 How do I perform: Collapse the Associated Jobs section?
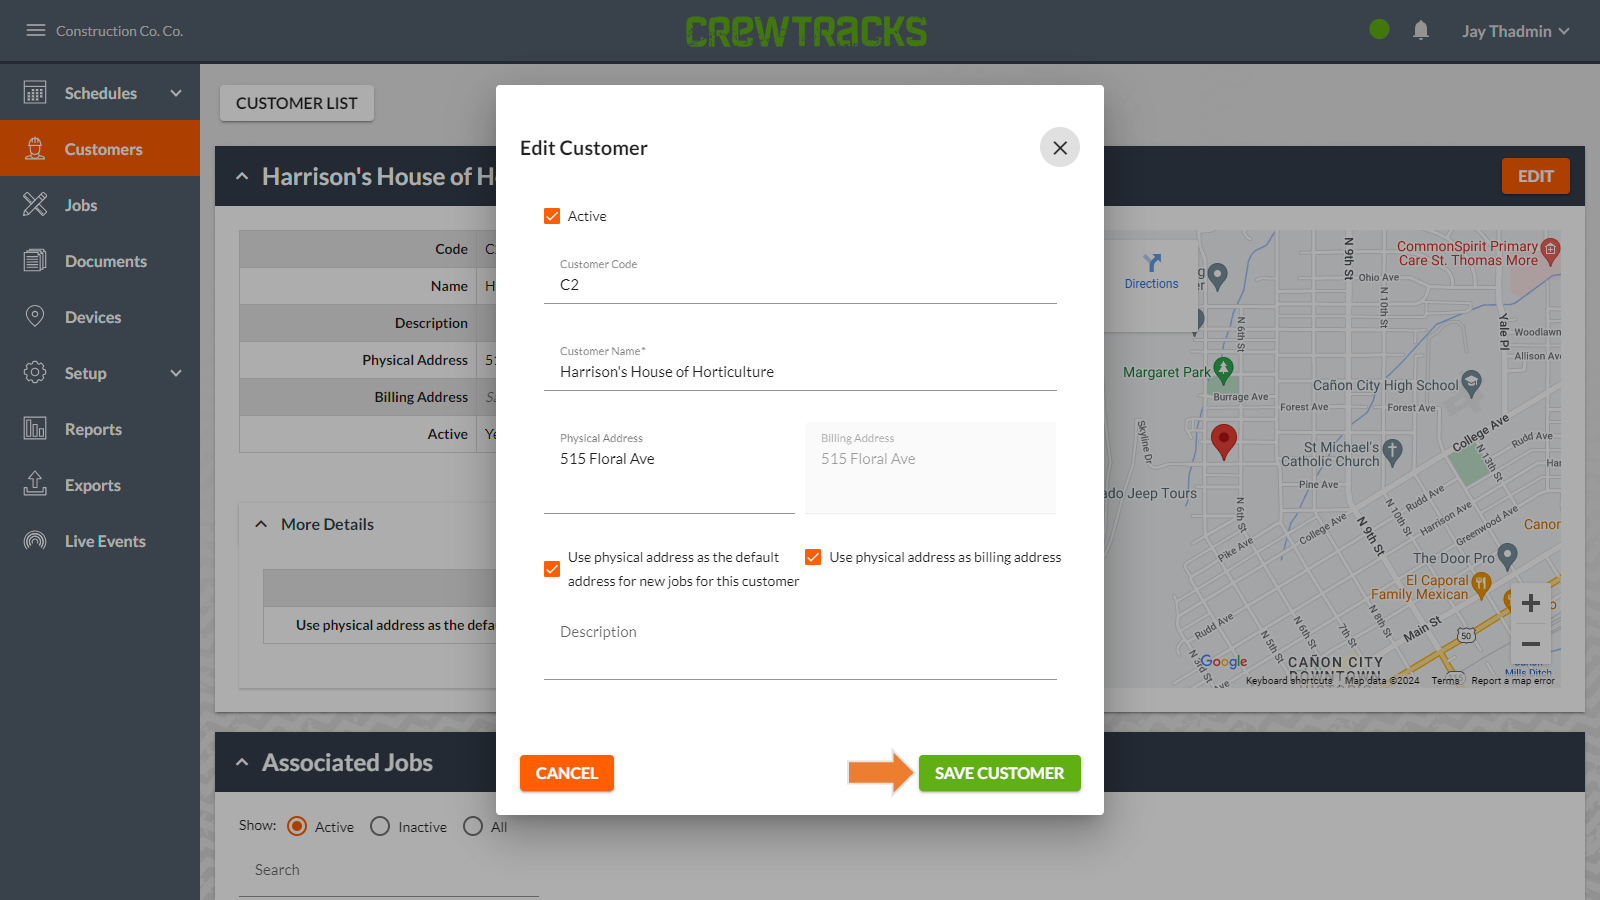point(242,762)
